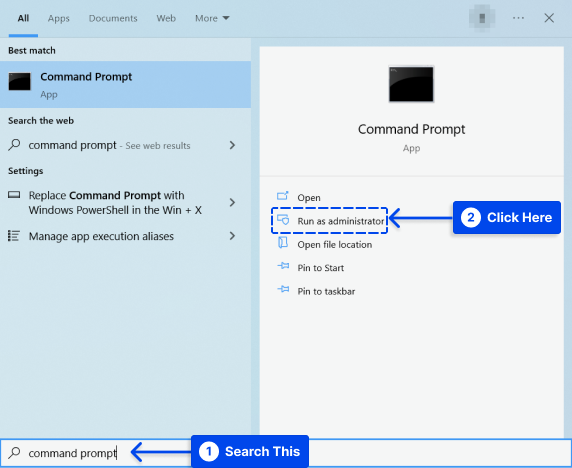Click Run as administrator
Image resolution: width=572 pixels, height=468 pixels.
click(341, 221)
